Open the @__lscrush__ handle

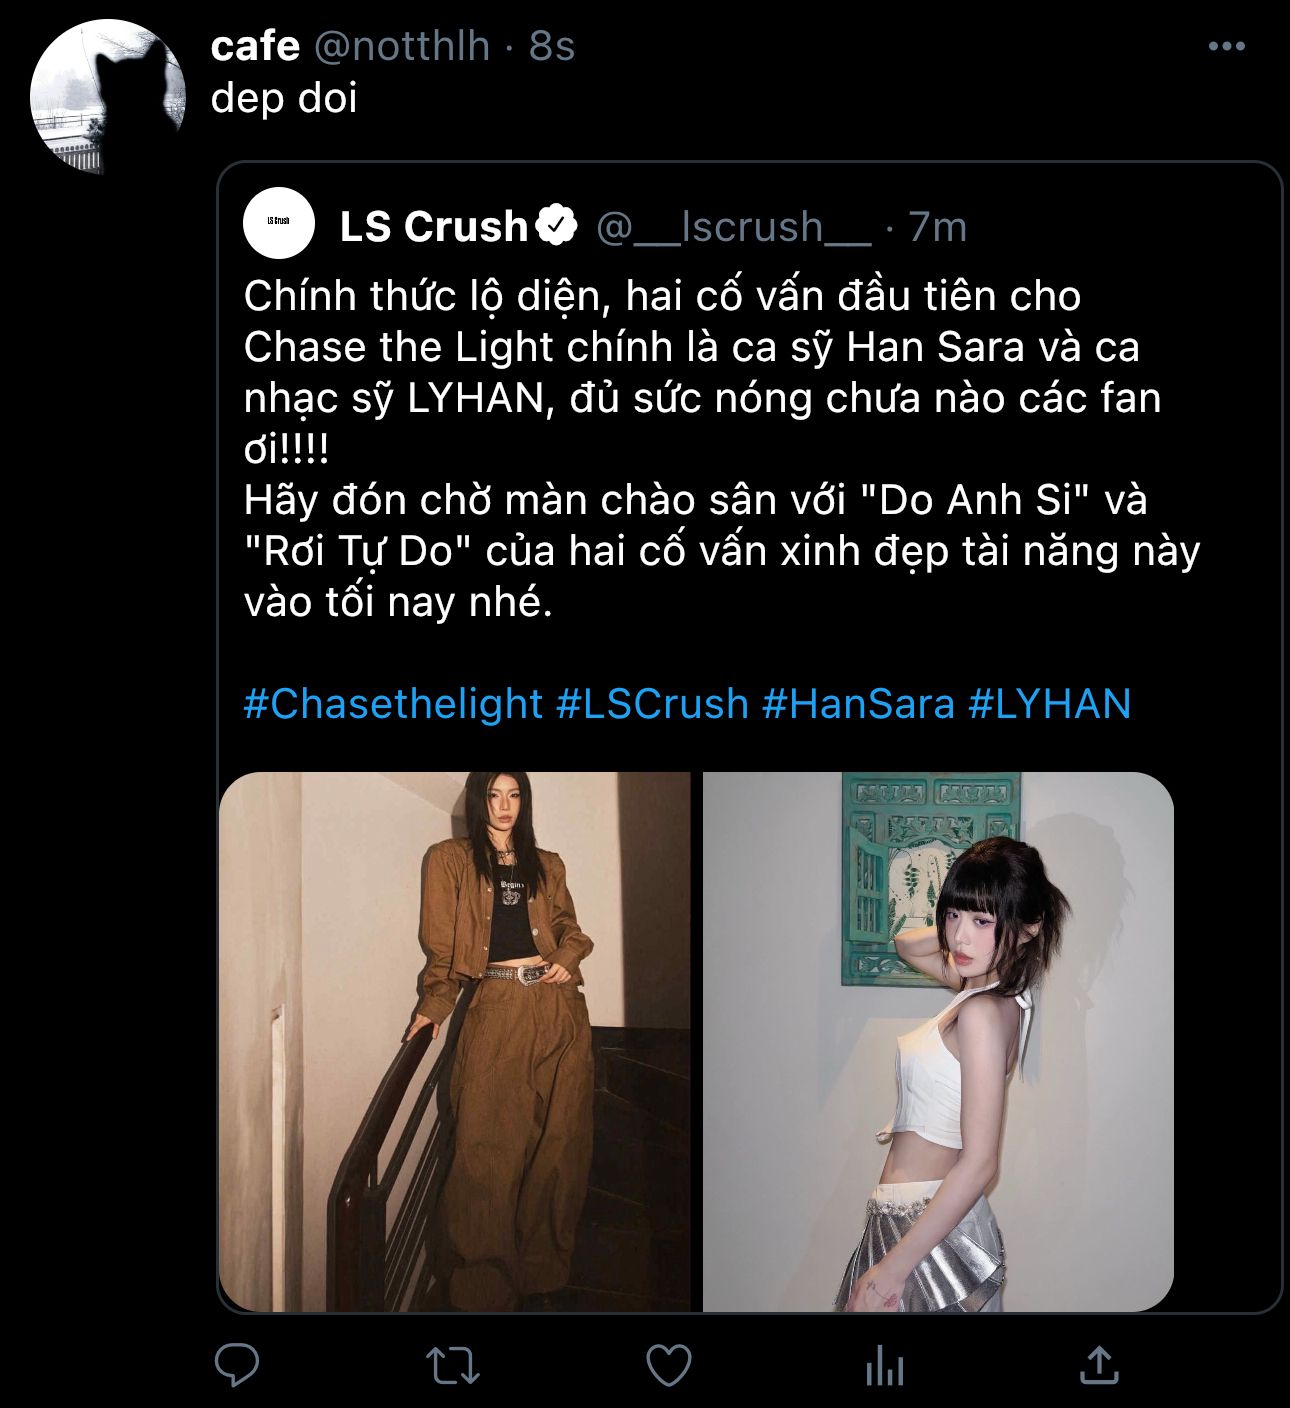(734, 227)
